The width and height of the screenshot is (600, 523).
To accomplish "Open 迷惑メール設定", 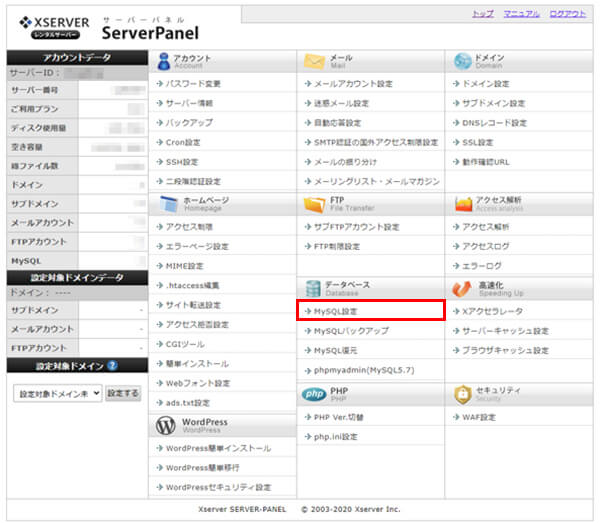I will pyautogui.click(x=341, y=103).
